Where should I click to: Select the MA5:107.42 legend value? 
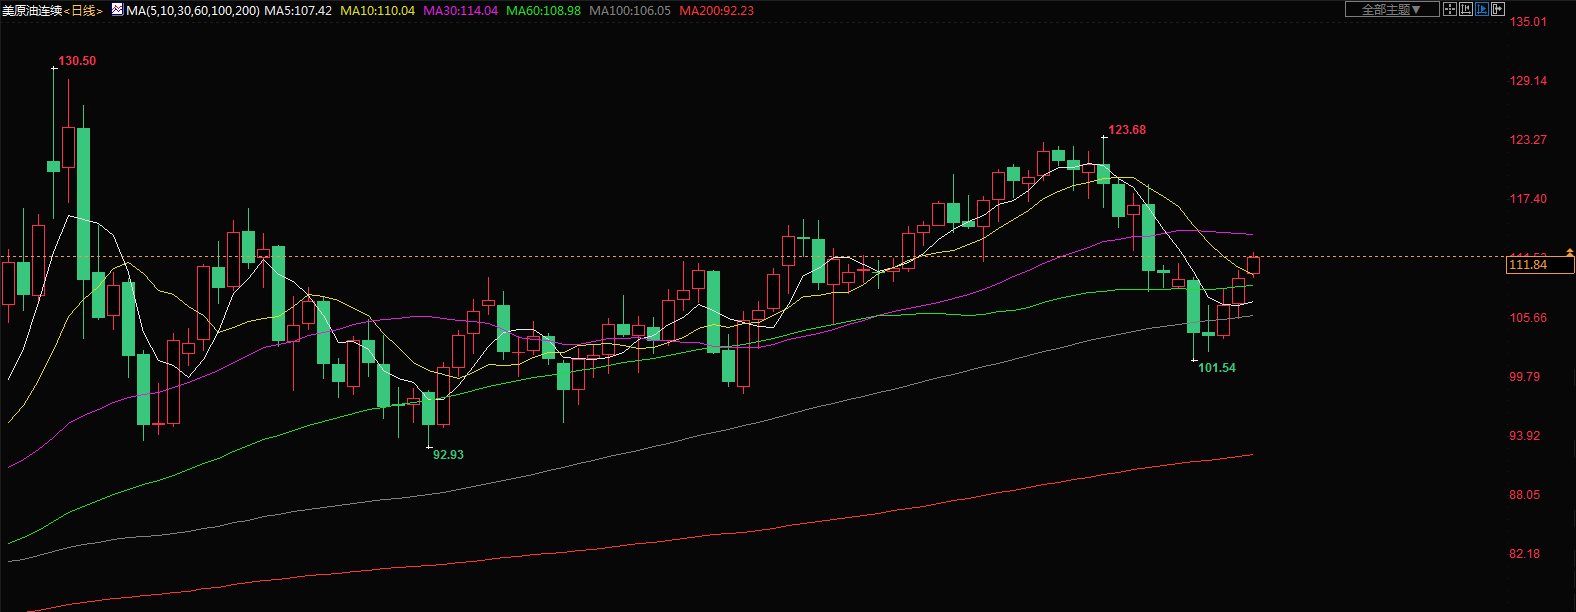pyautogui.click(x=298, y=11)
